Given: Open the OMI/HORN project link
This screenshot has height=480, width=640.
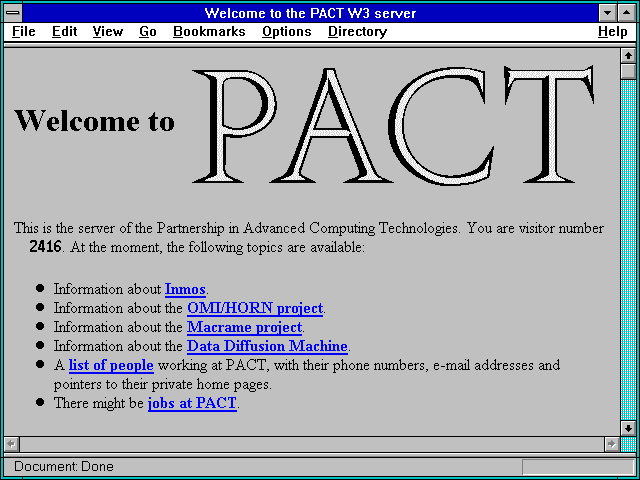Looking at the screenshot, I should point(255,308).
